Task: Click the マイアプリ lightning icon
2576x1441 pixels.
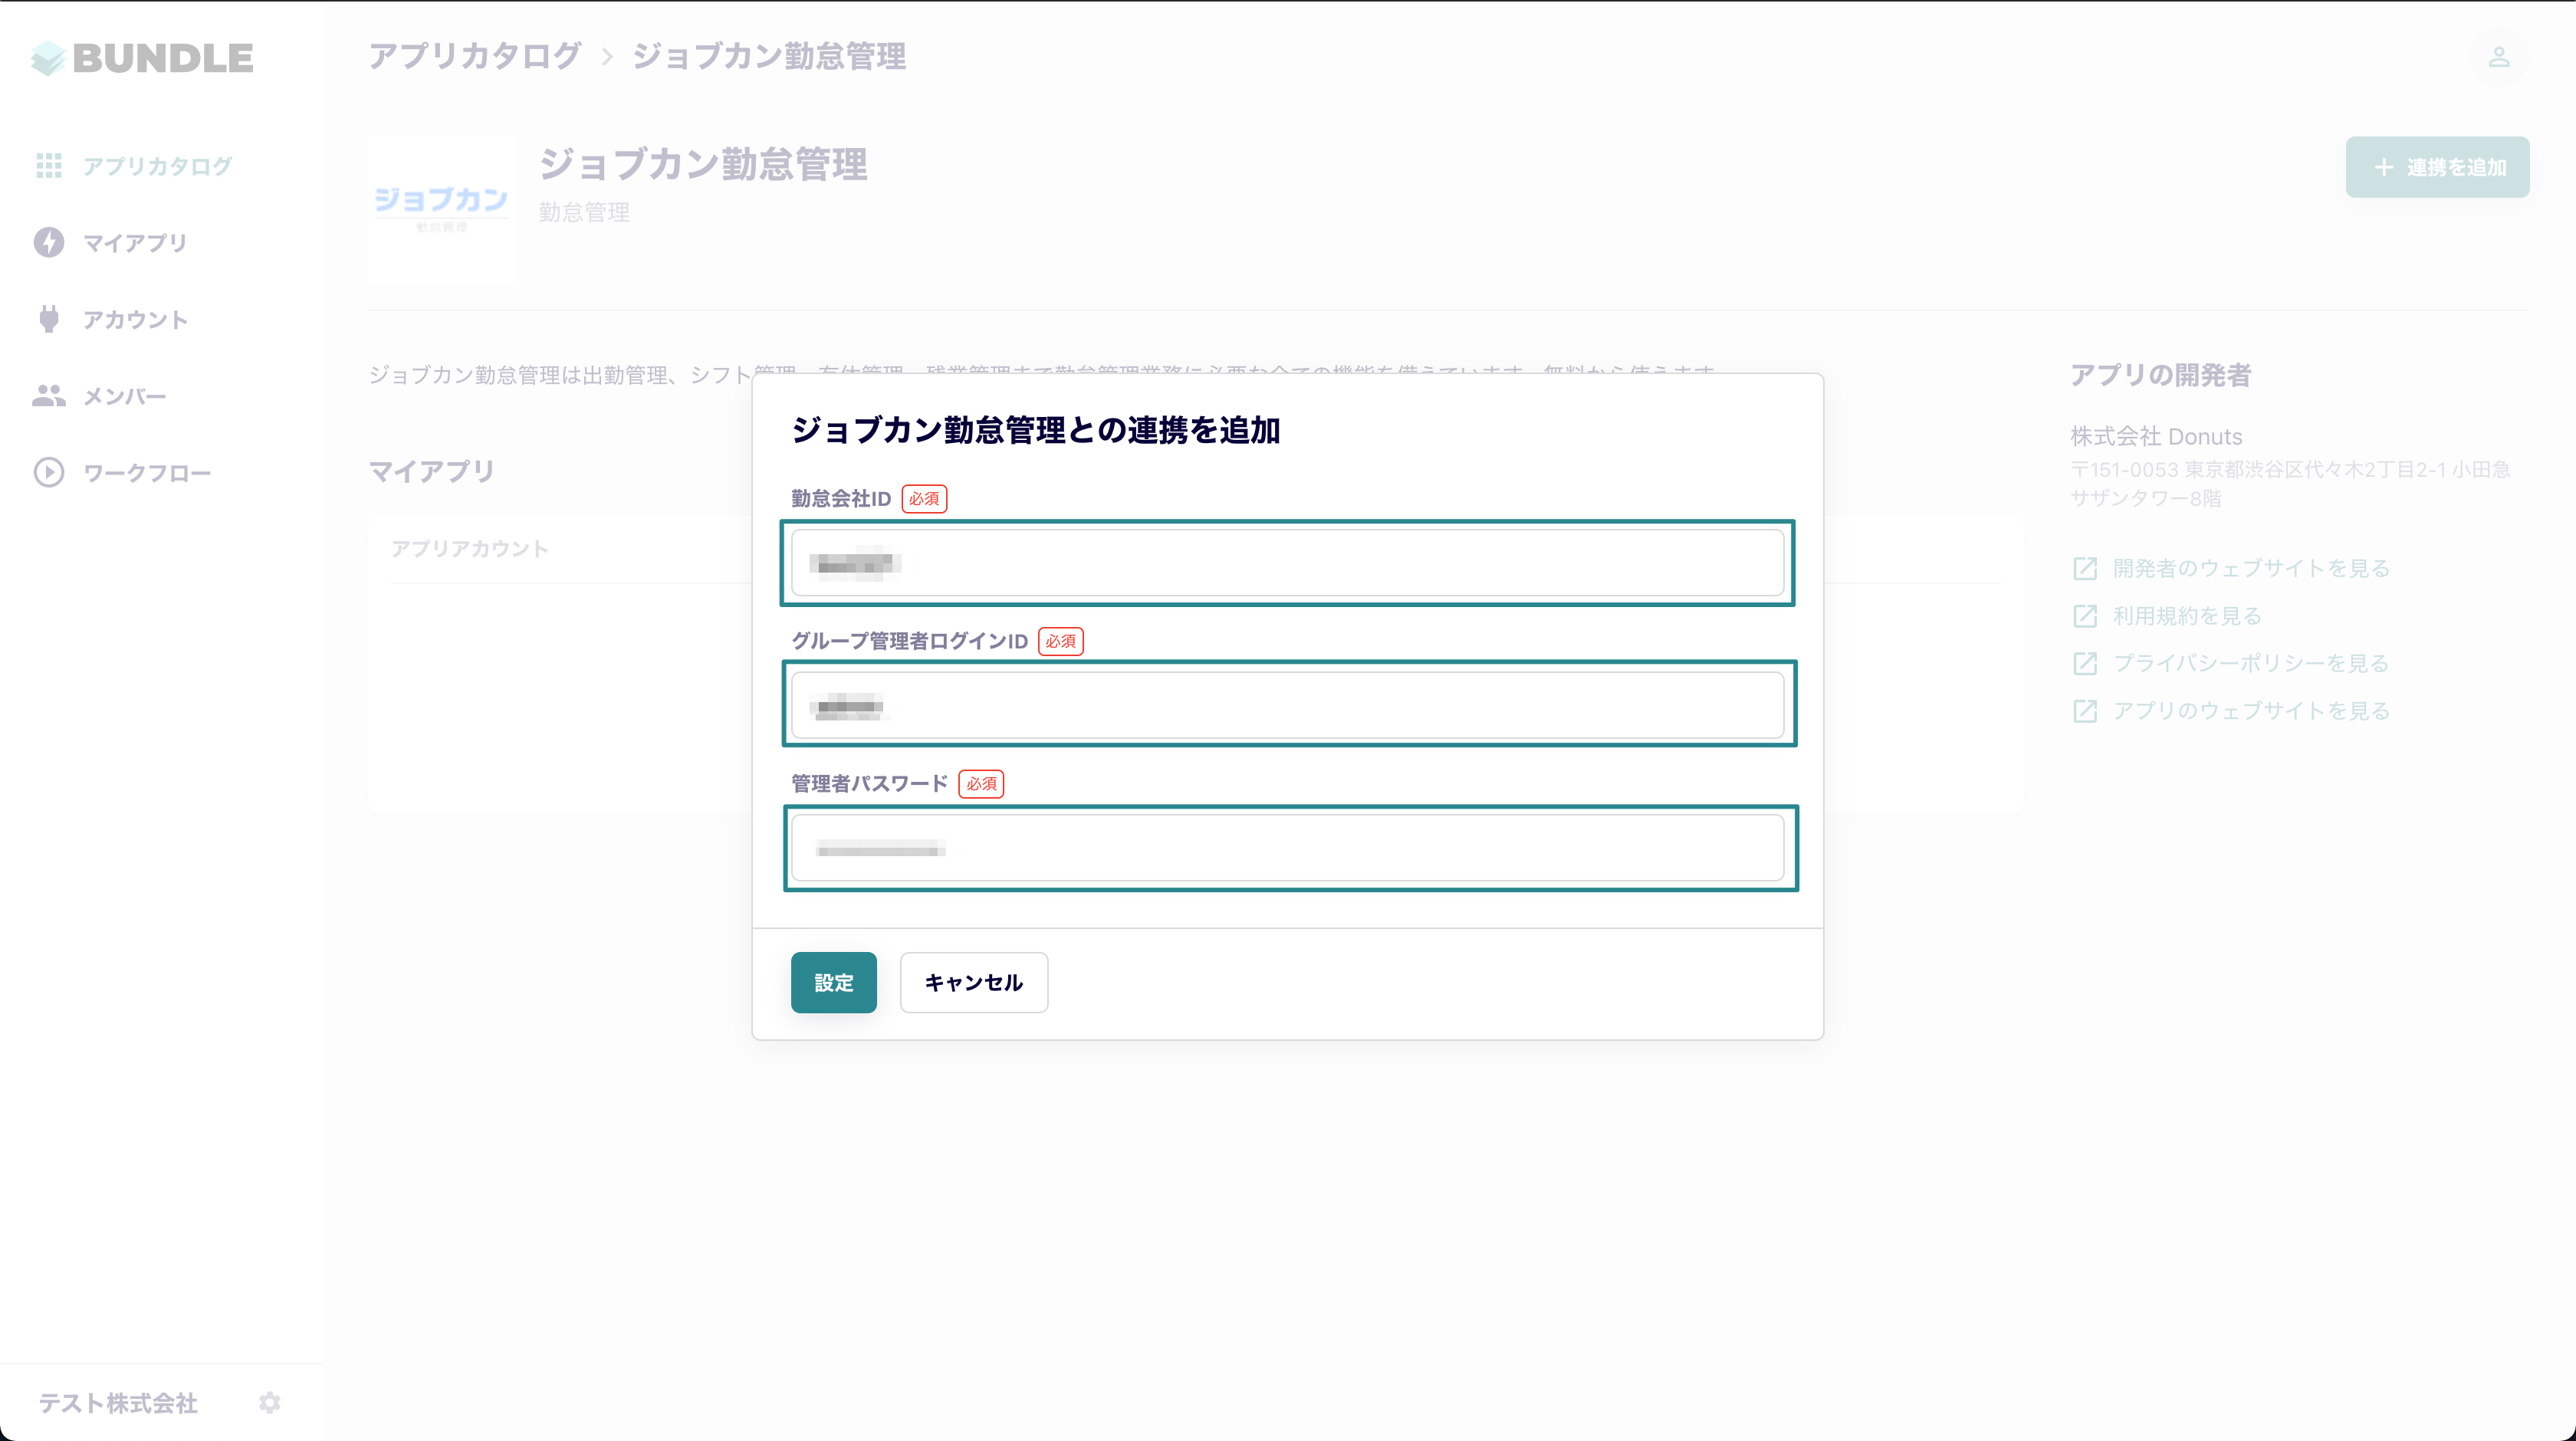Action: coord(49,242)
